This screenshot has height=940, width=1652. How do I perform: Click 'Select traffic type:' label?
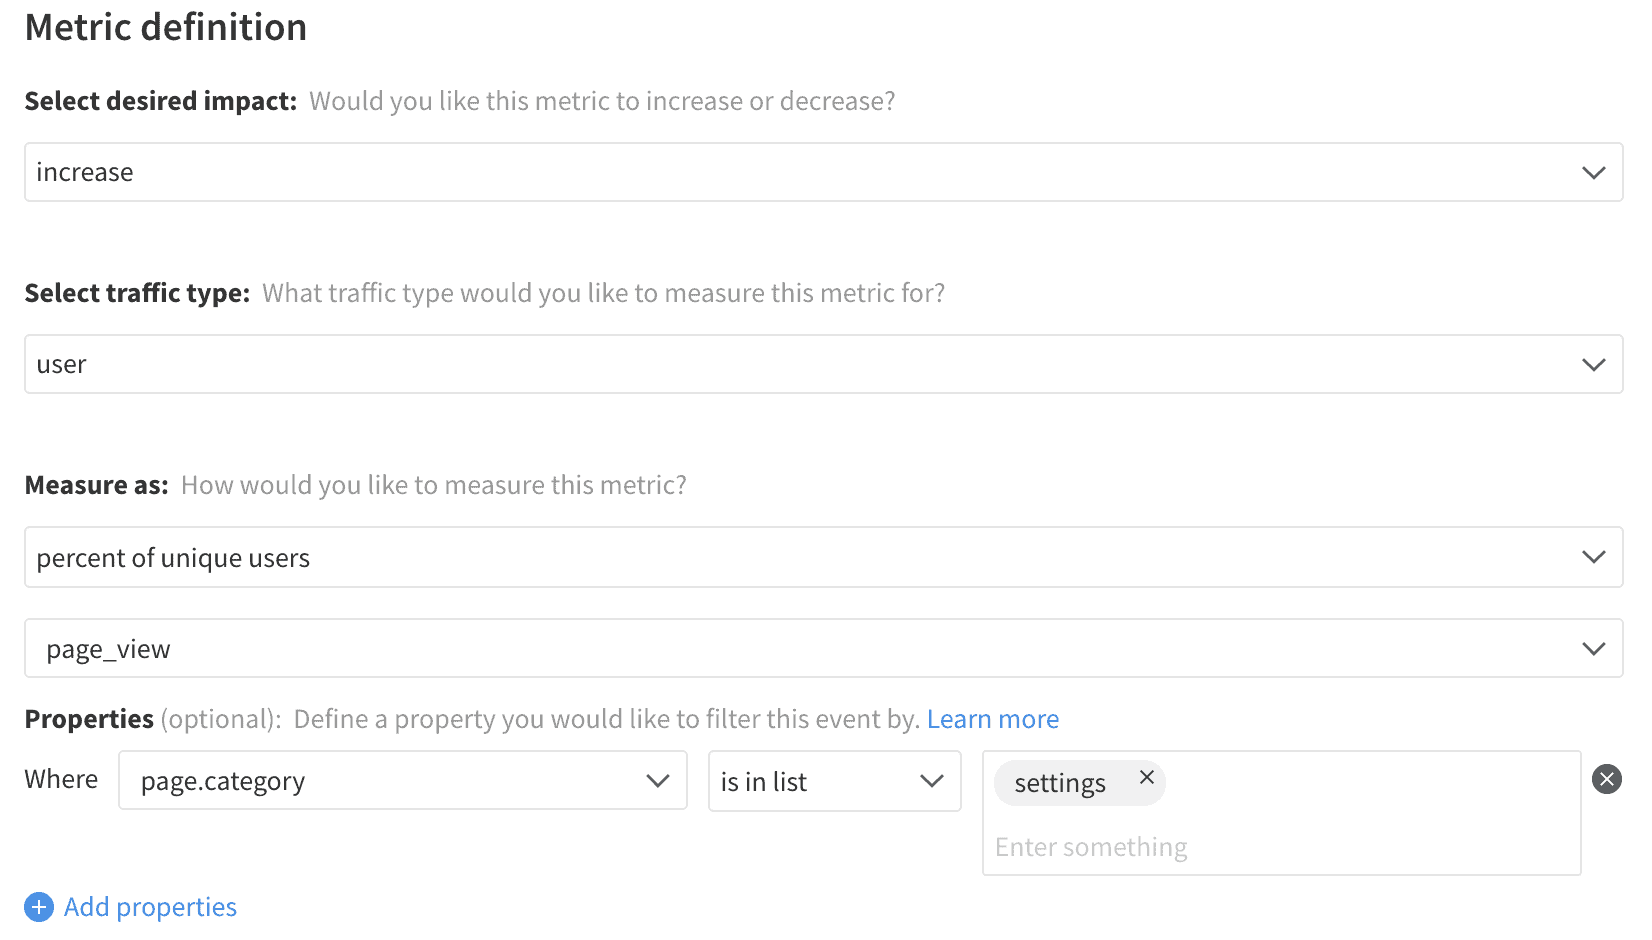click(x=137, y=293)
